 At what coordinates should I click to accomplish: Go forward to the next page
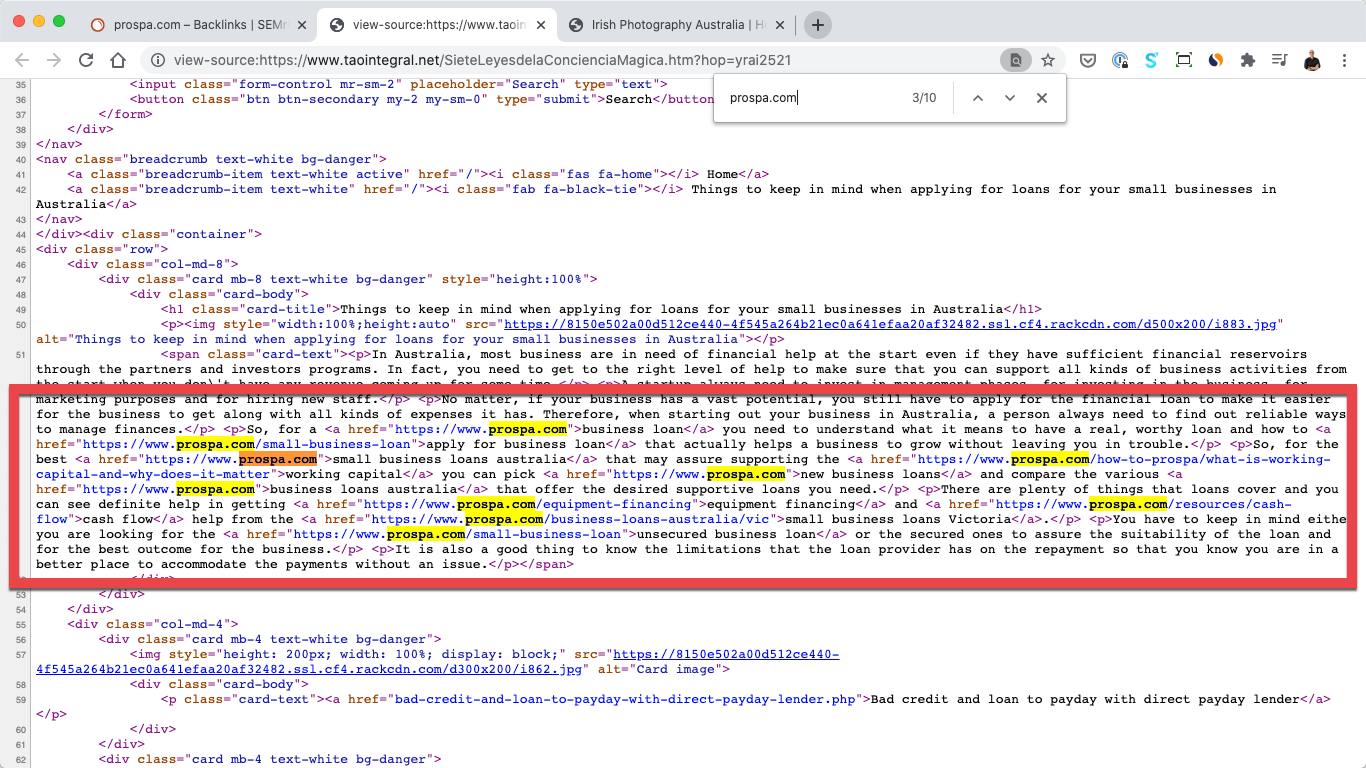(54, 60)
